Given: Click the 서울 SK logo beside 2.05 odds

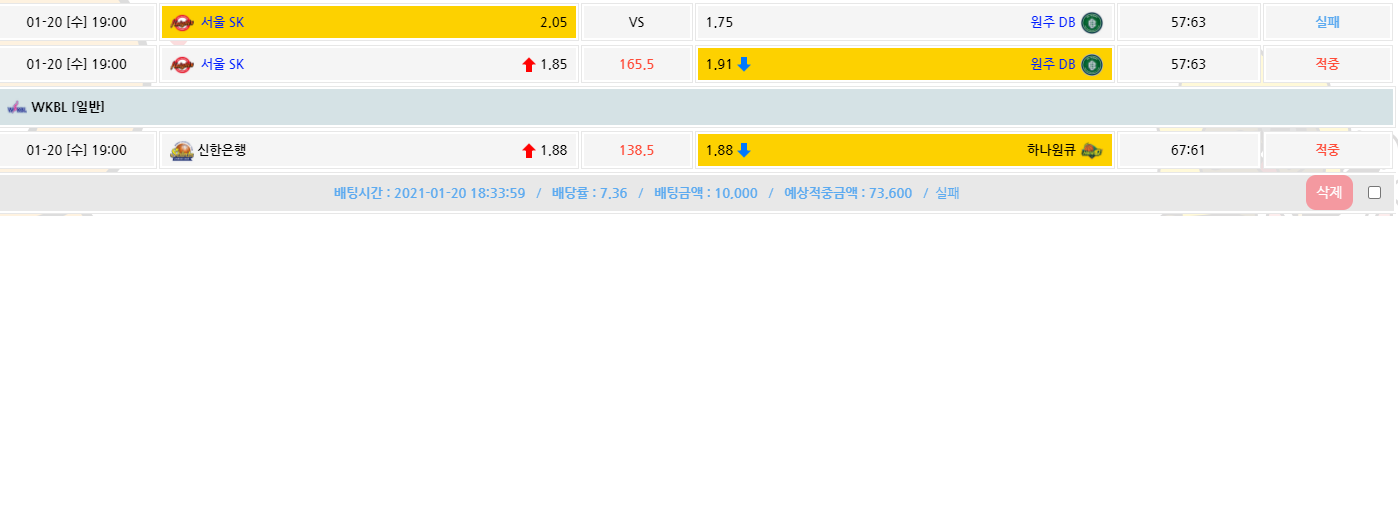Looking at the screenshot, I should 182,22.
